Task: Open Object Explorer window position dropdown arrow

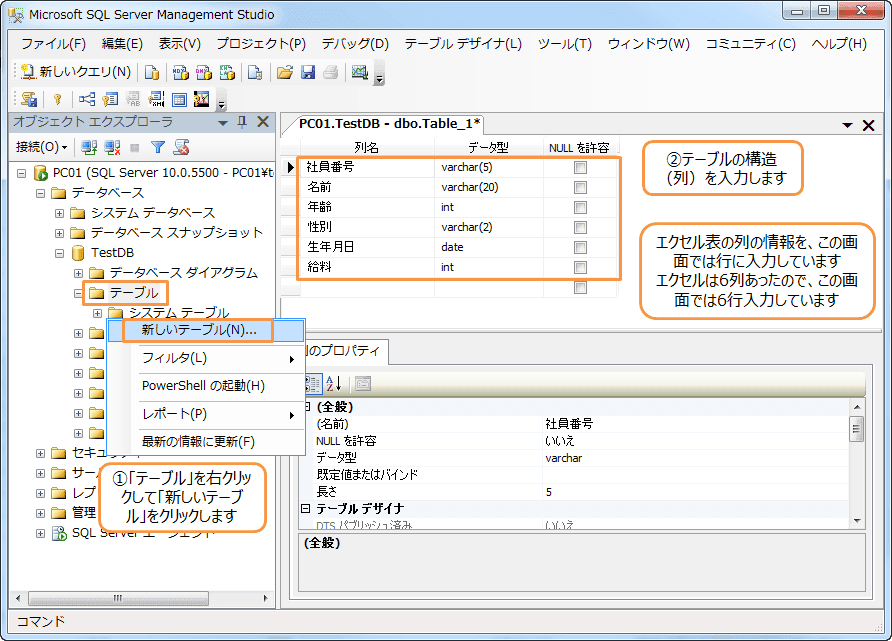Action: pos(223,123)
